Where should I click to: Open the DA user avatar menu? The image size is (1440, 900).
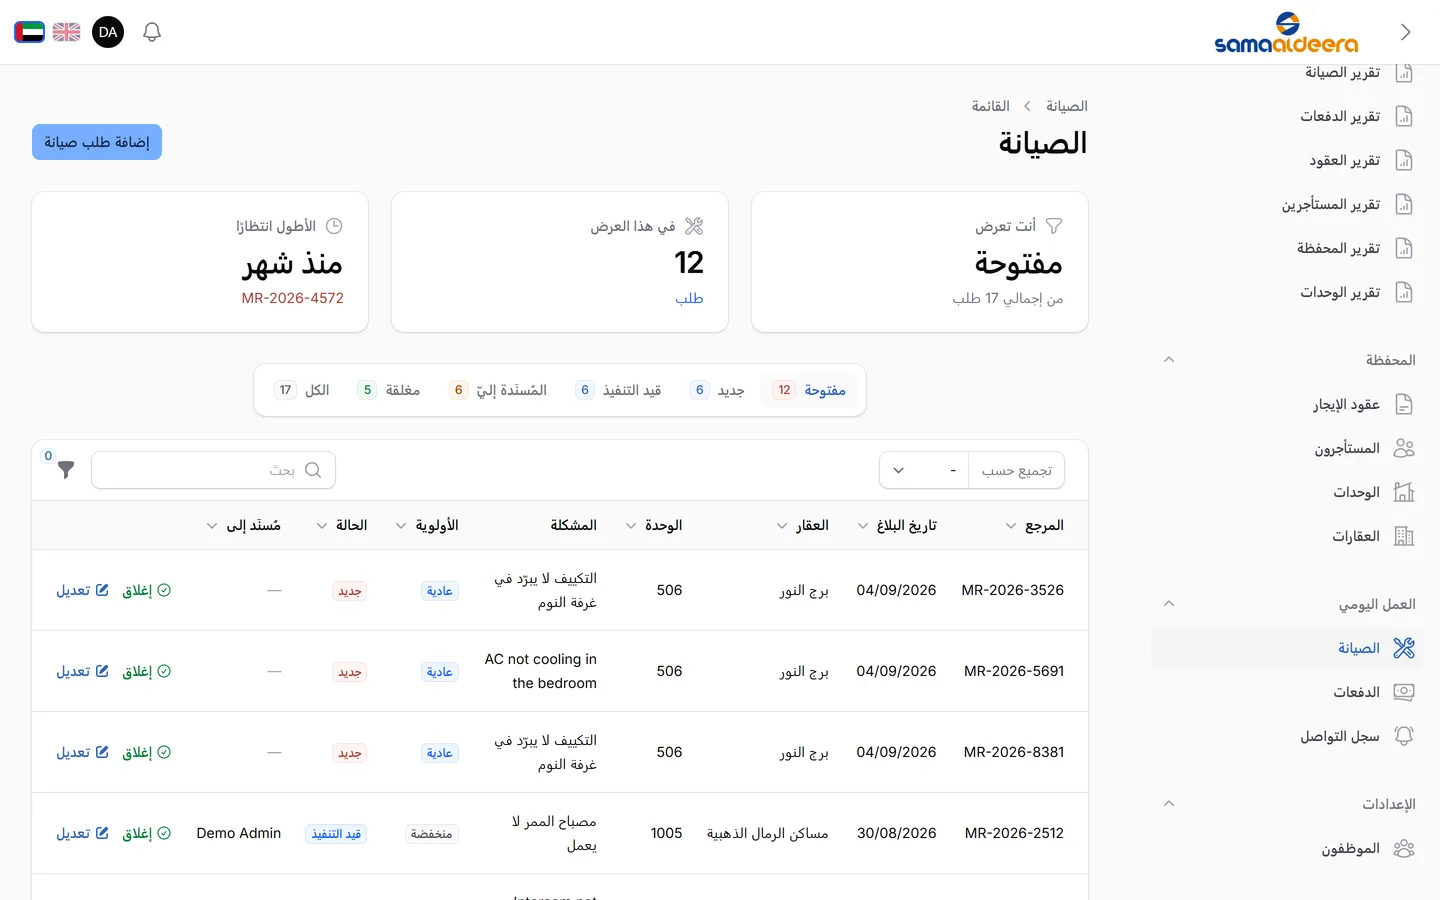[108, 32]
